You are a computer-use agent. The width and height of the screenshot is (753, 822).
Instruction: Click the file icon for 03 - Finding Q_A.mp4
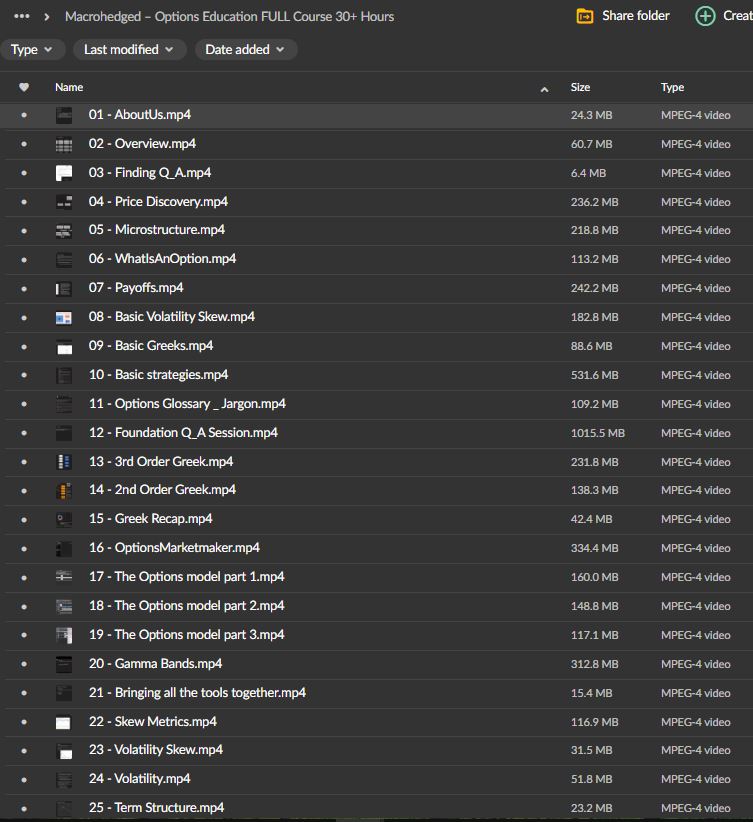(64, 173)
